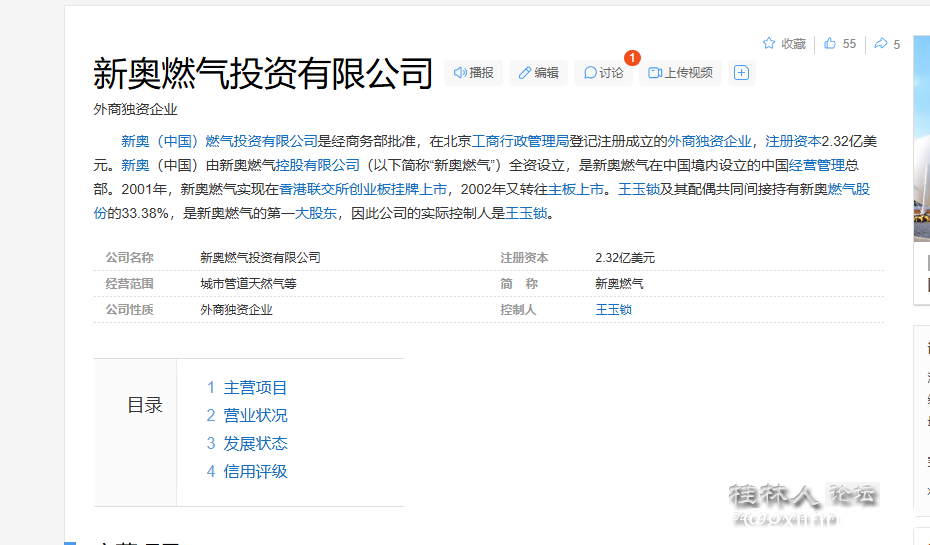930x545 pixels.
Task: Click the 2.32亿美元 value in info table
Action: (x=625, y=258)
